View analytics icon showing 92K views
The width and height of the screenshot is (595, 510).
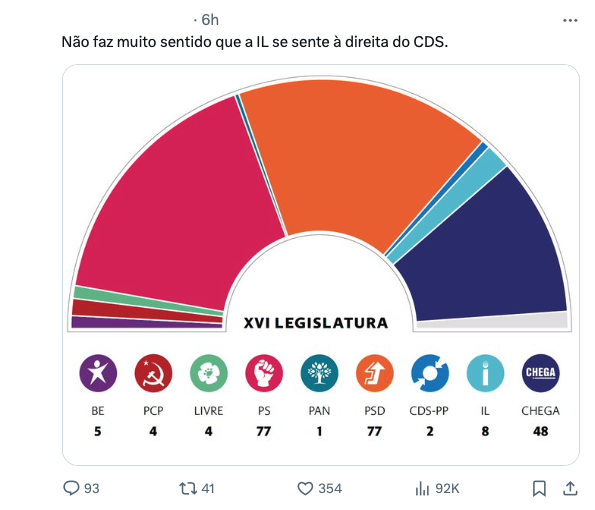click(422, 488)
